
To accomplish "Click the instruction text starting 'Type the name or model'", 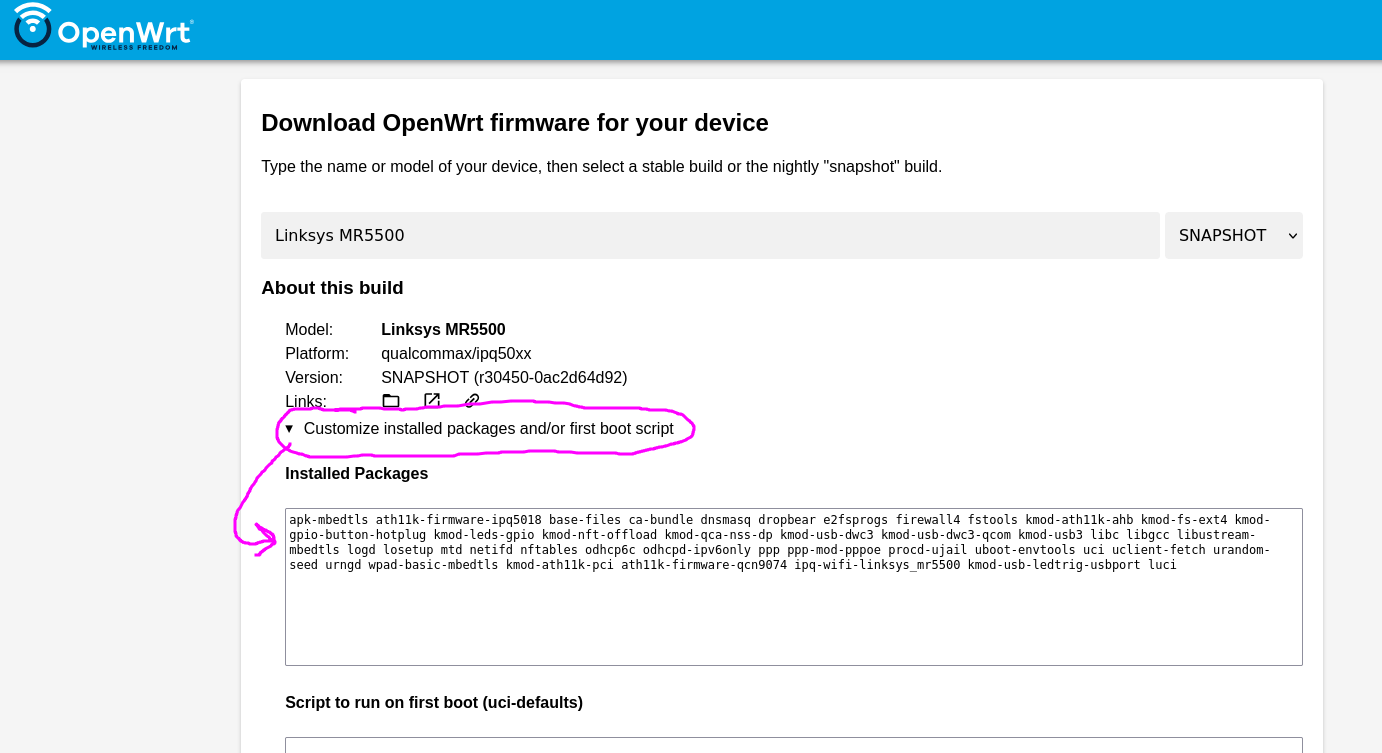I will (601, 167).
